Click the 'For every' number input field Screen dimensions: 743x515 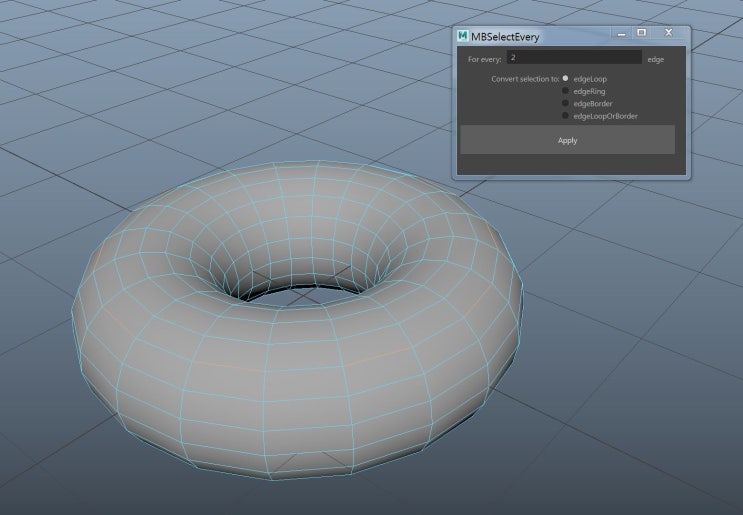tap(574, 57)
